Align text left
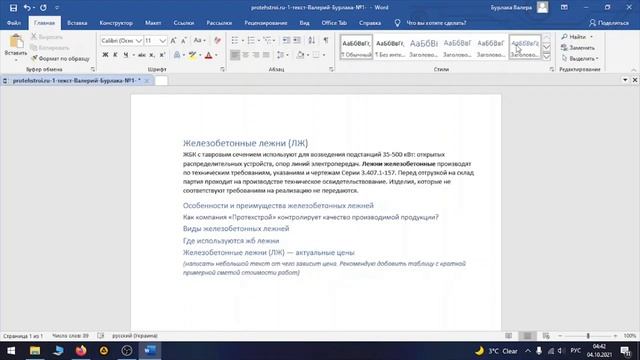 [x=235, y=55]
